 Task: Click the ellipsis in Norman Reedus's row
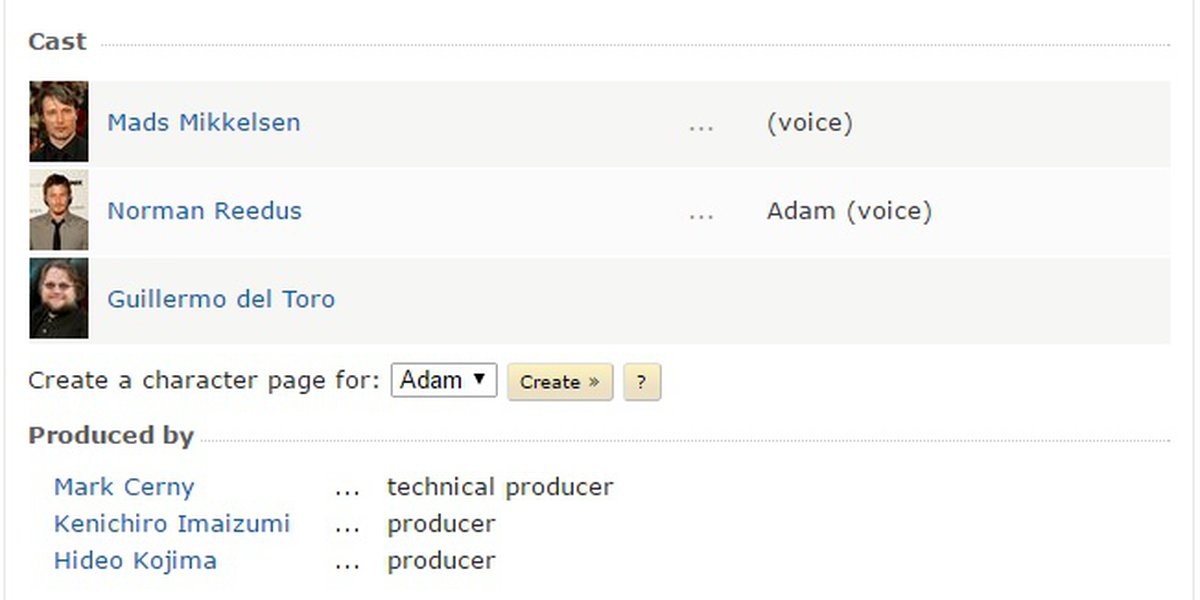[x=701, y=213]
